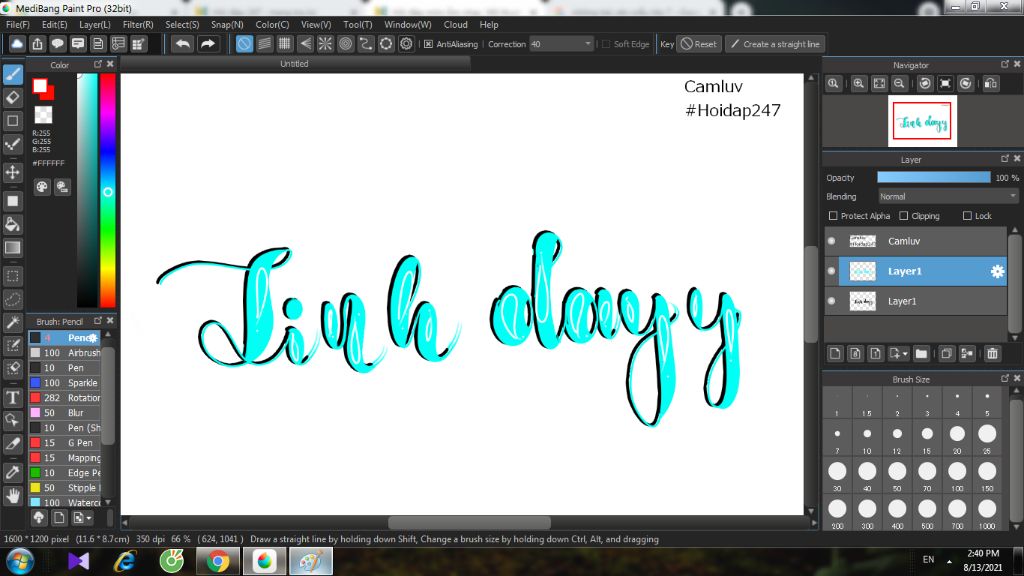Screen dimensions: 1024x576
Task: Click the export/share icon in toolbar
Action: tap(37, 44)
